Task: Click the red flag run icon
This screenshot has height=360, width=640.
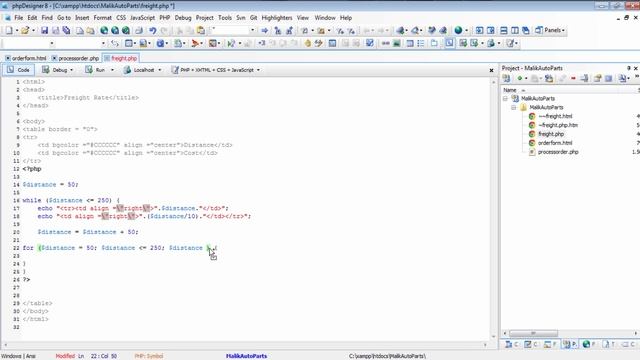Action: point(195,43)
